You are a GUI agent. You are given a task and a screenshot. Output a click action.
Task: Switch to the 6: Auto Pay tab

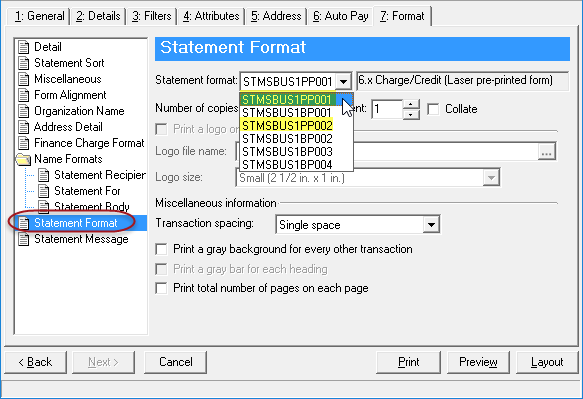pos(340,16)
